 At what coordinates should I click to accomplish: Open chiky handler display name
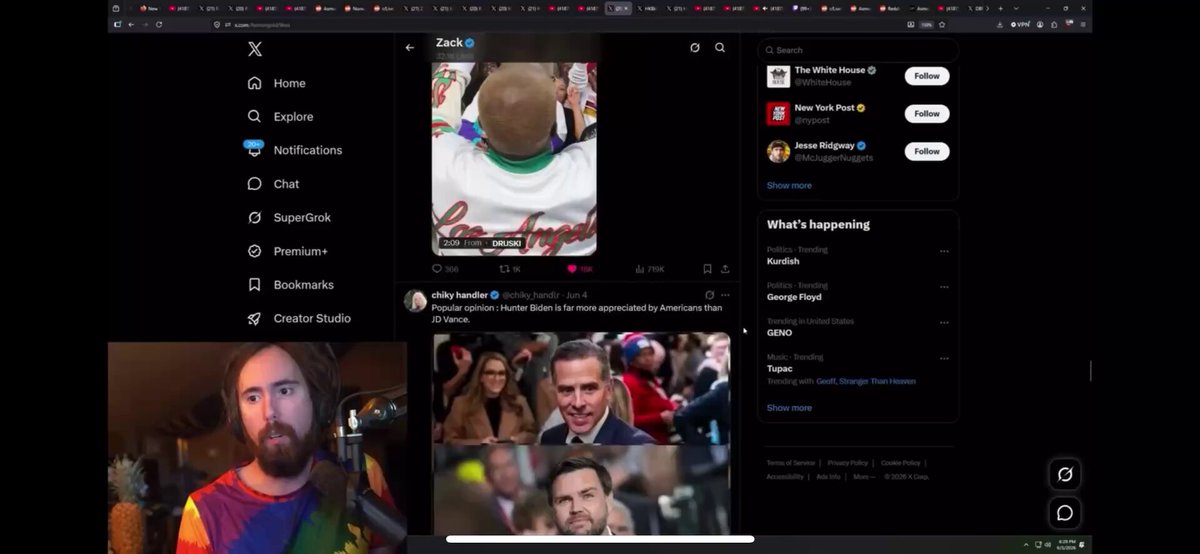pyautogui.click(x=460, y=295)
